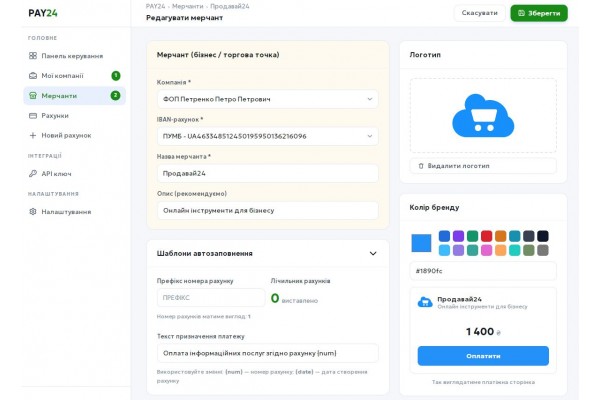Select the pink color swatch
600x400 pixels.
486,250
